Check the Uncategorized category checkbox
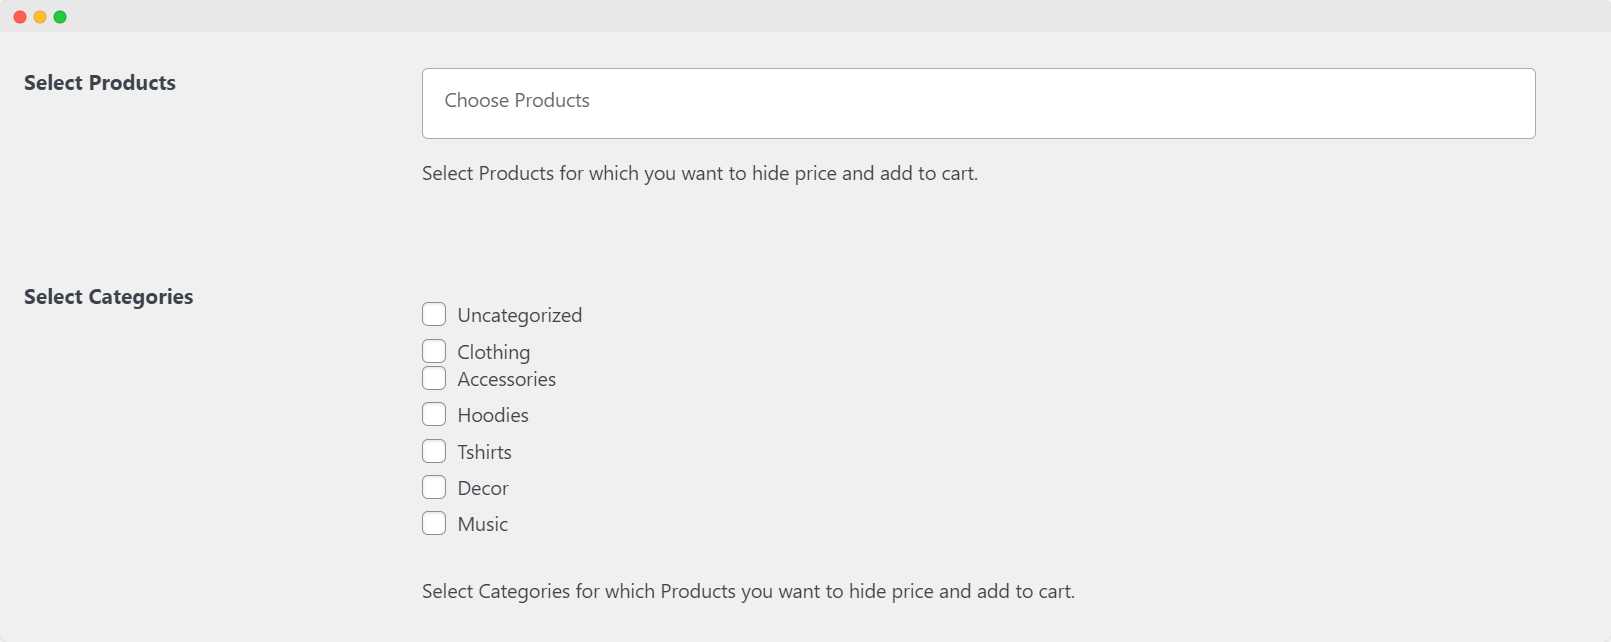 (434, 314)
